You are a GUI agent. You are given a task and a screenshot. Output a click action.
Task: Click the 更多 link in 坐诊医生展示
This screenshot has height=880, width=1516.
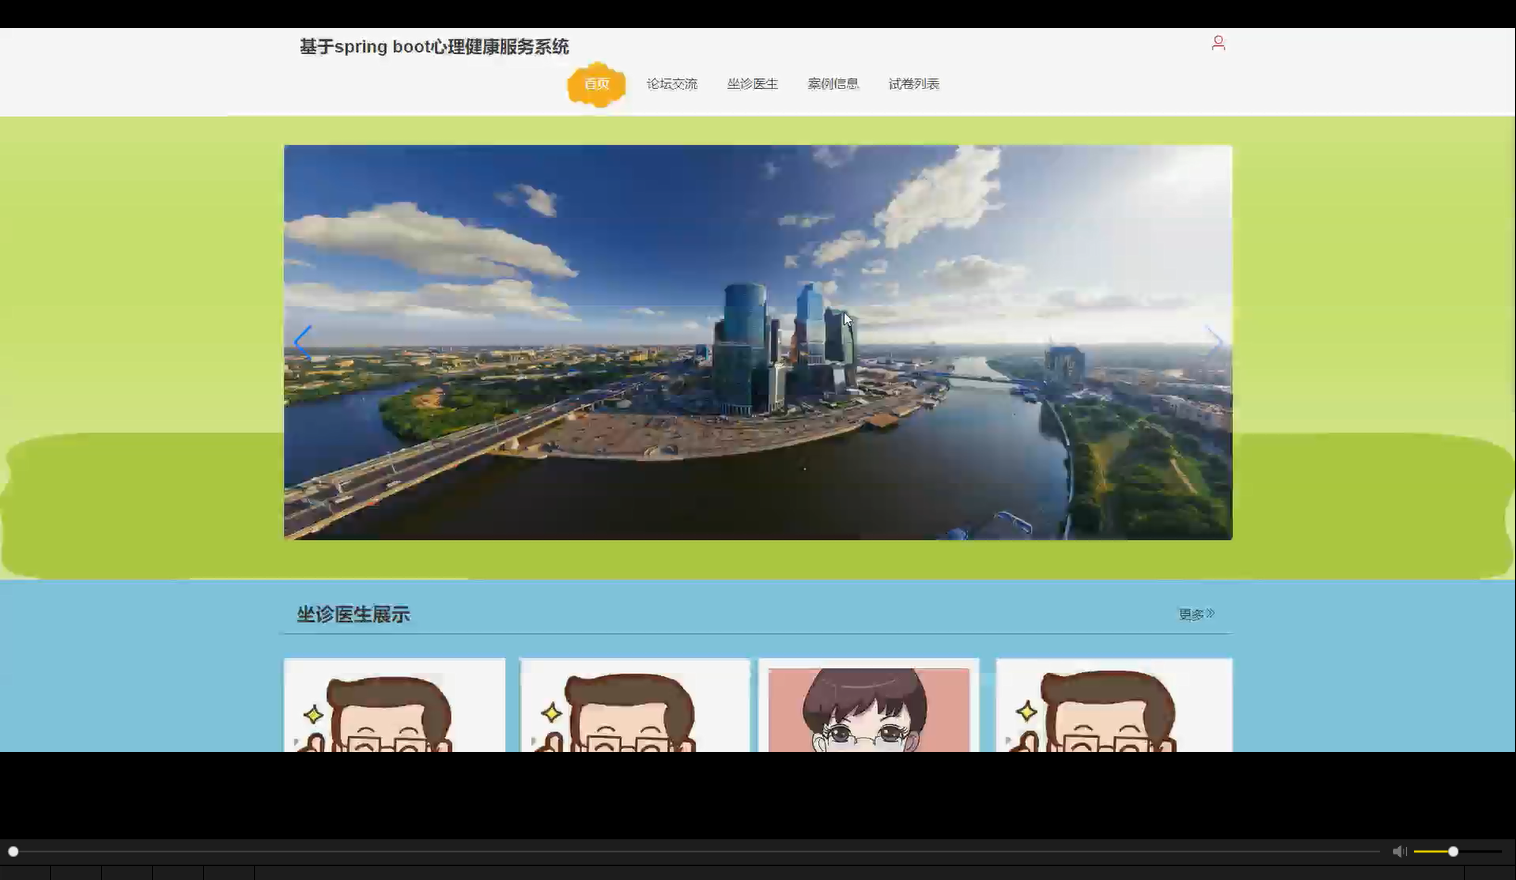(1190, 614)
